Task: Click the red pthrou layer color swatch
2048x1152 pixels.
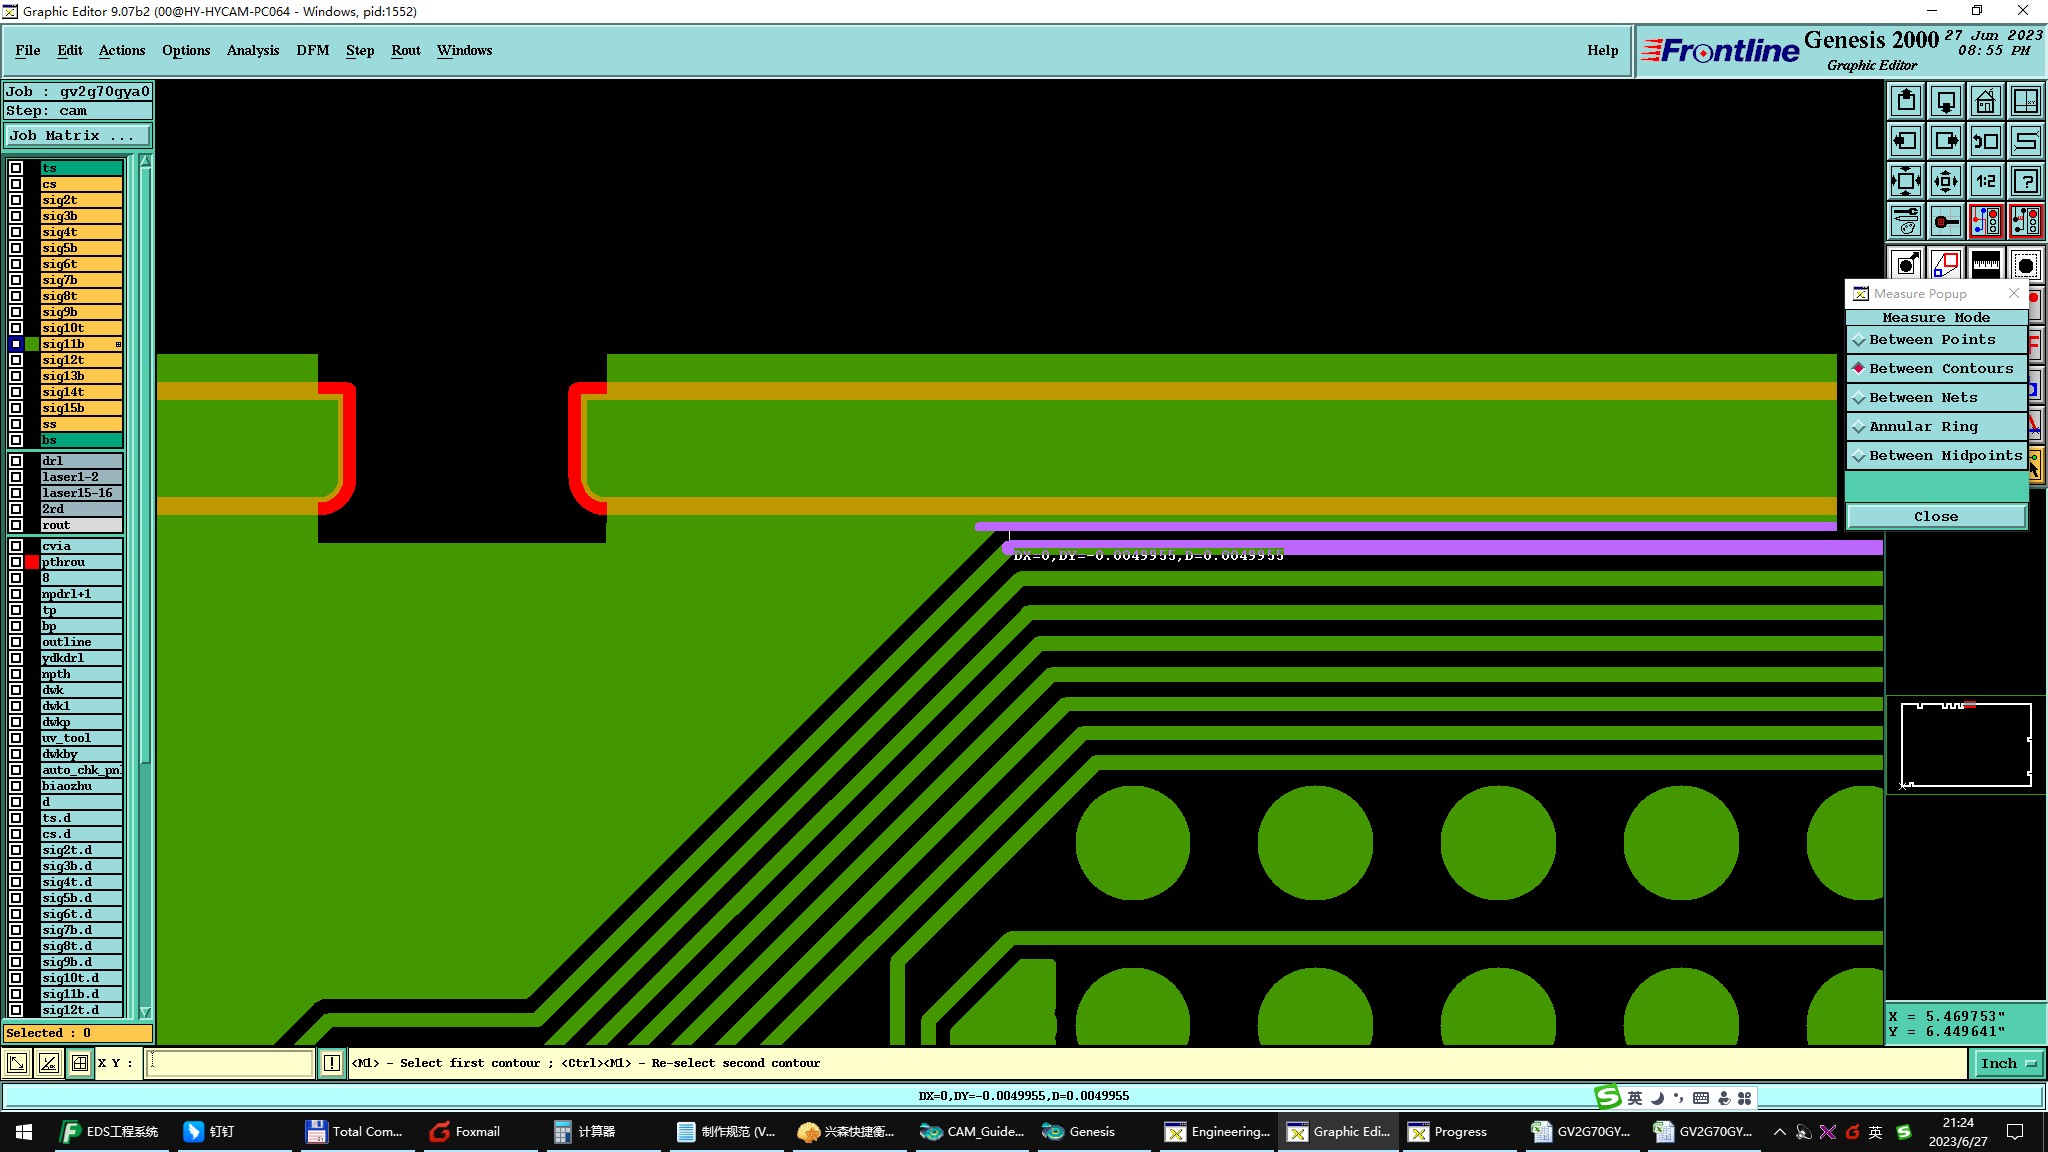Action: [32, 562]
